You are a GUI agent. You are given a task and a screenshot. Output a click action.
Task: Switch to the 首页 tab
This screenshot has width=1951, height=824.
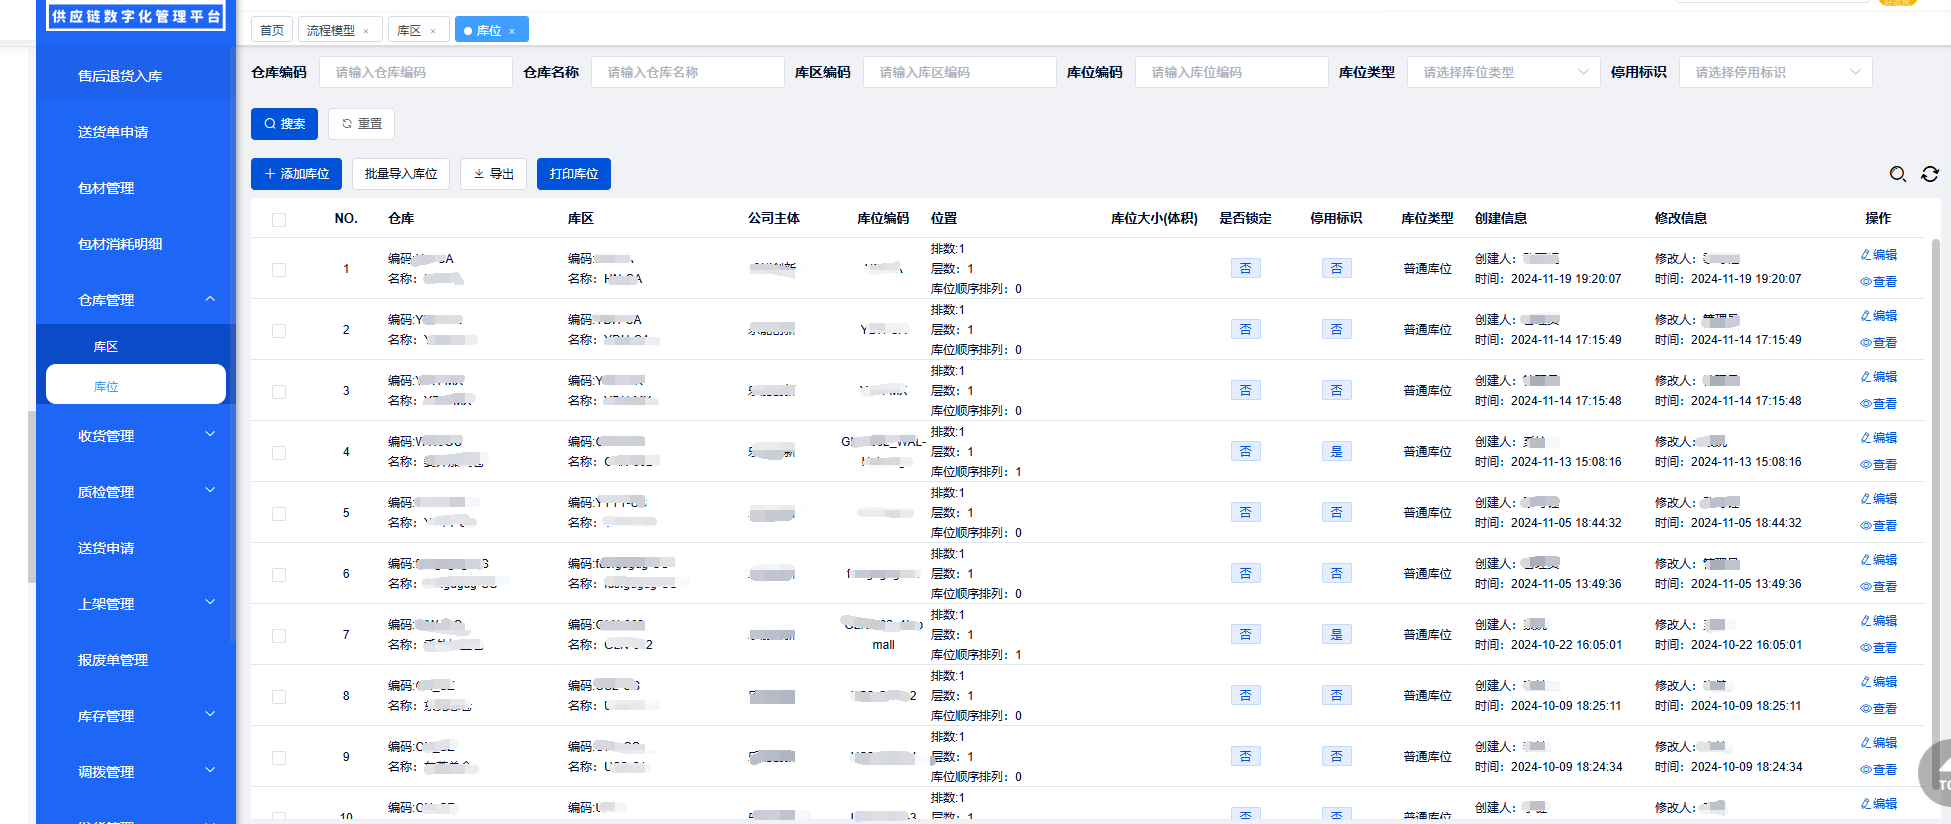(272, 31)
